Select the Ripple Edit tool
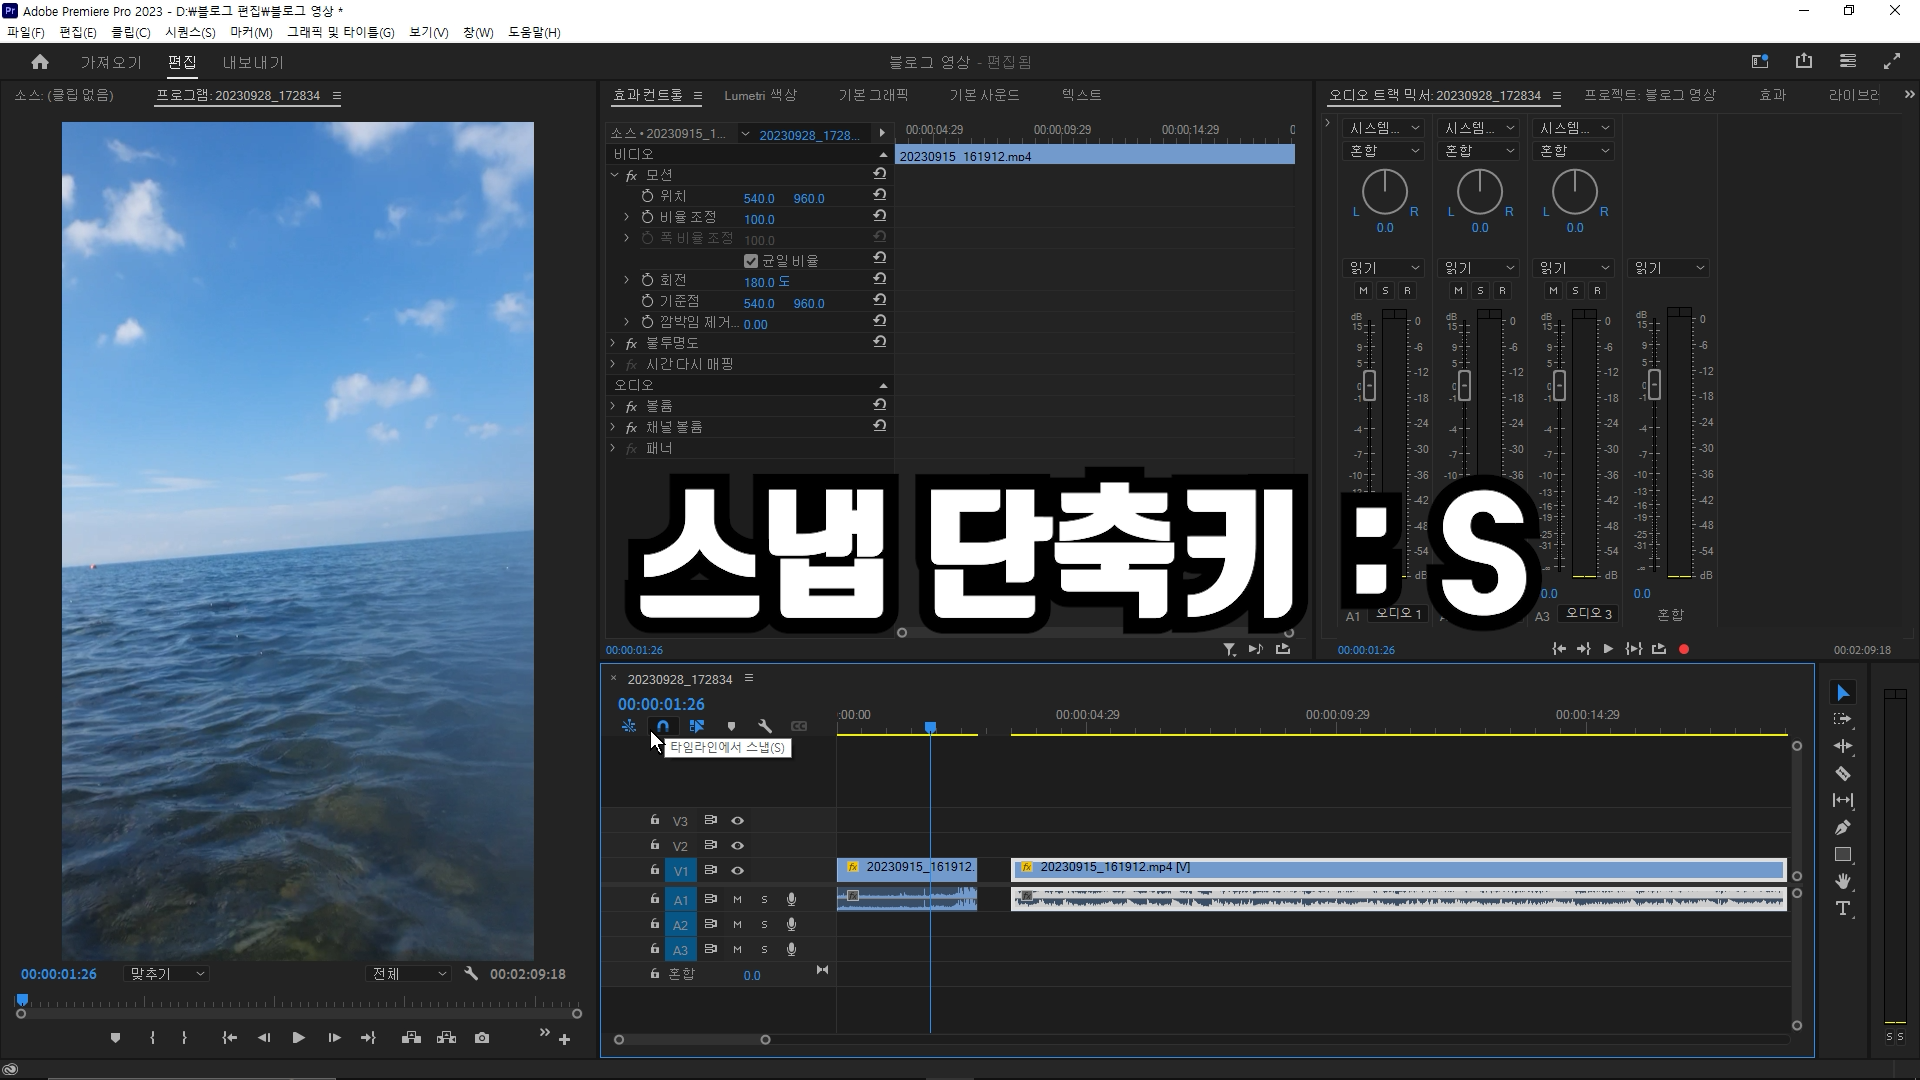This screenshot has height=1080, width=1920. (1844, 746)
